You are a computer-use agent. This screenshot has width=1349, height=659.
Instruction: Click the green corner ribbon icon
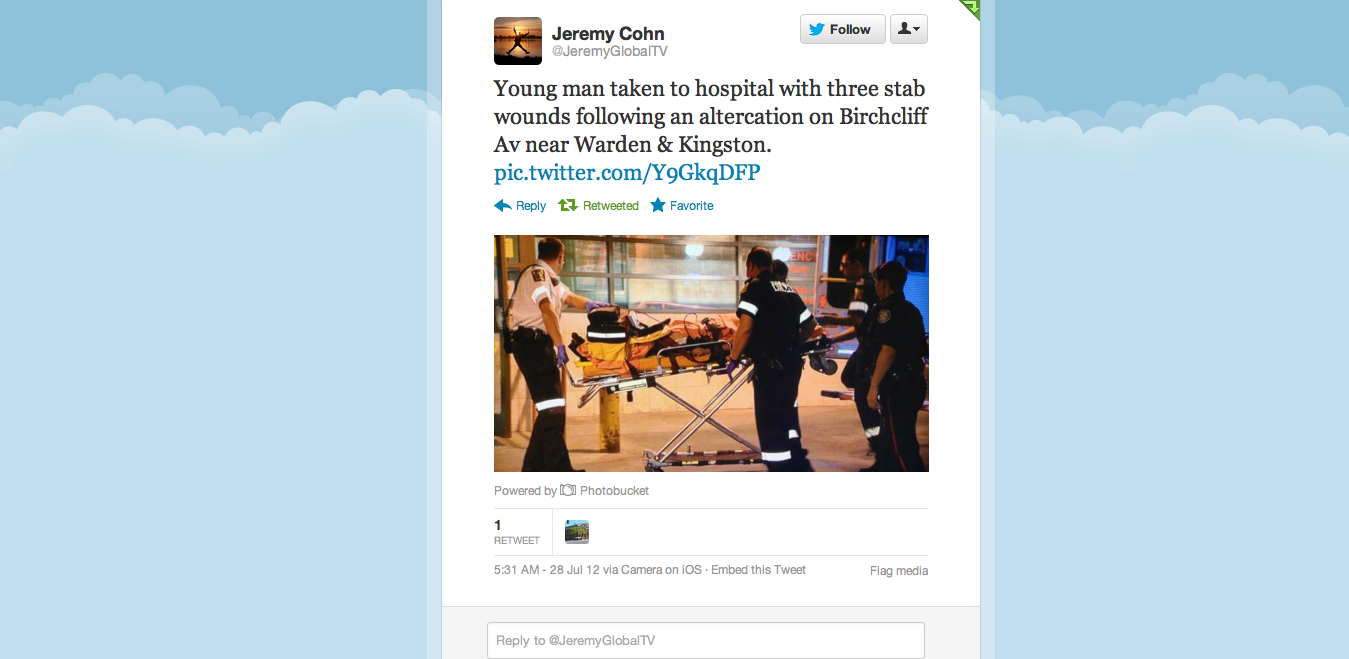[971, 9]
